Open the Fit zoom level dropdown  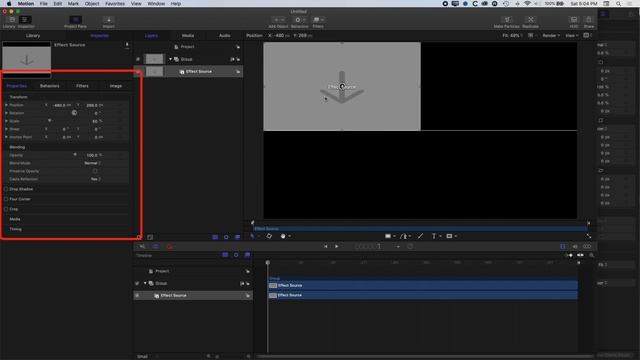(512, 36)
